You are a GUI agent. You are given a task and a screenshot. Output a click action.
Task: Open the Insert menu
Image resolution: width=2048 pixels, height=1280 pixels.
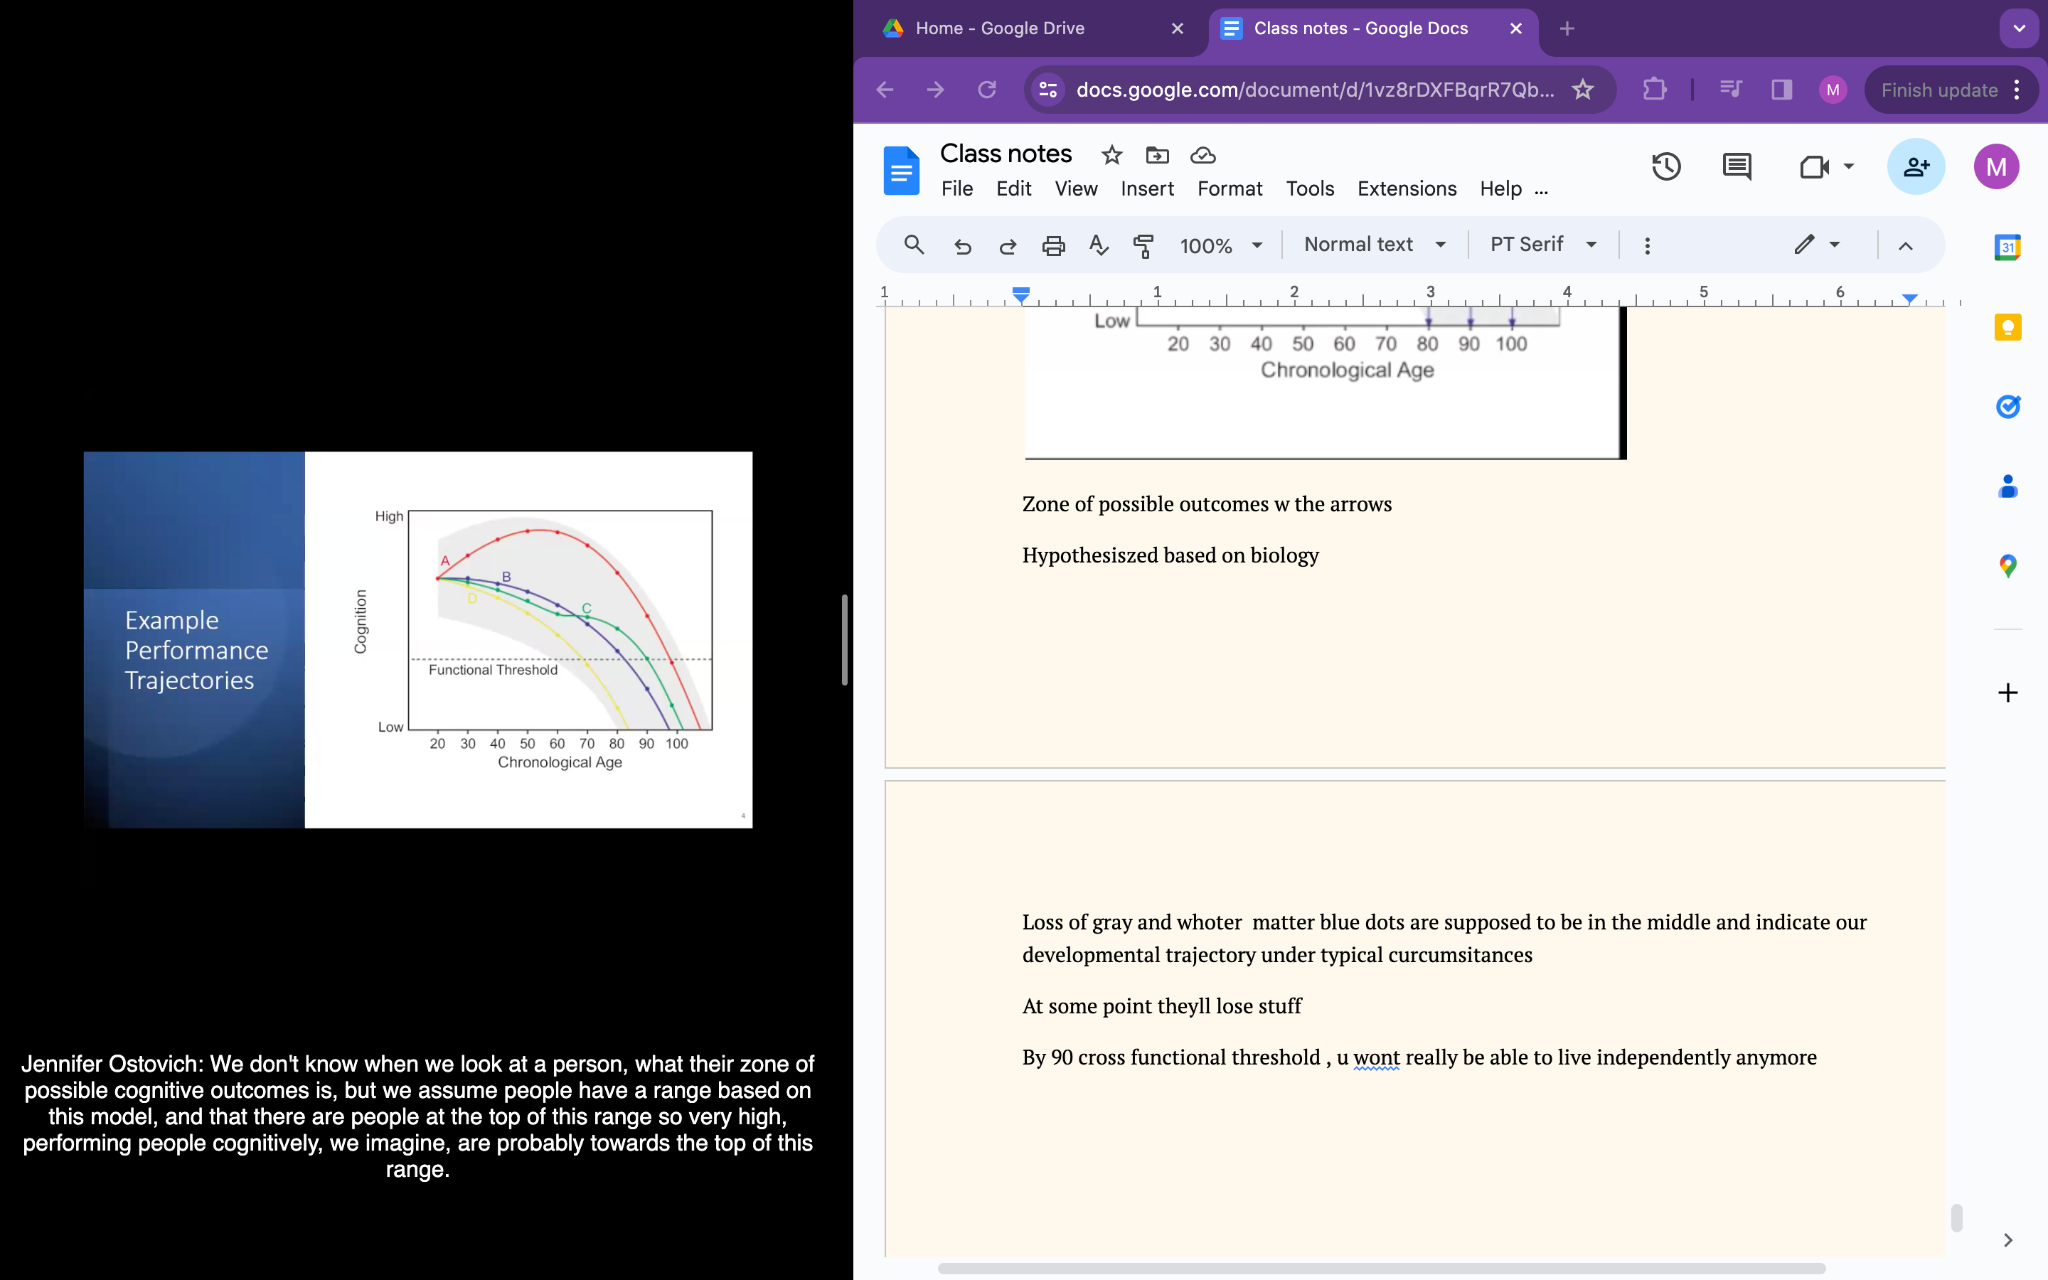[x=1146, y=189]
